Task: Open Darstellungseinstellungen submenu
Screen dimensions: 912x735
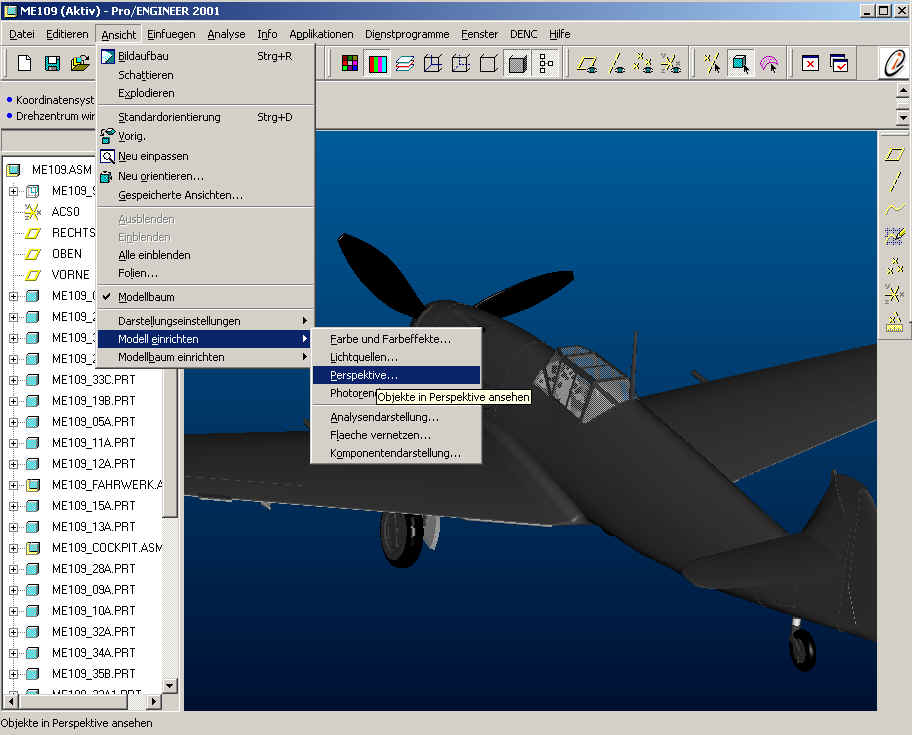Action: point(206,321)
